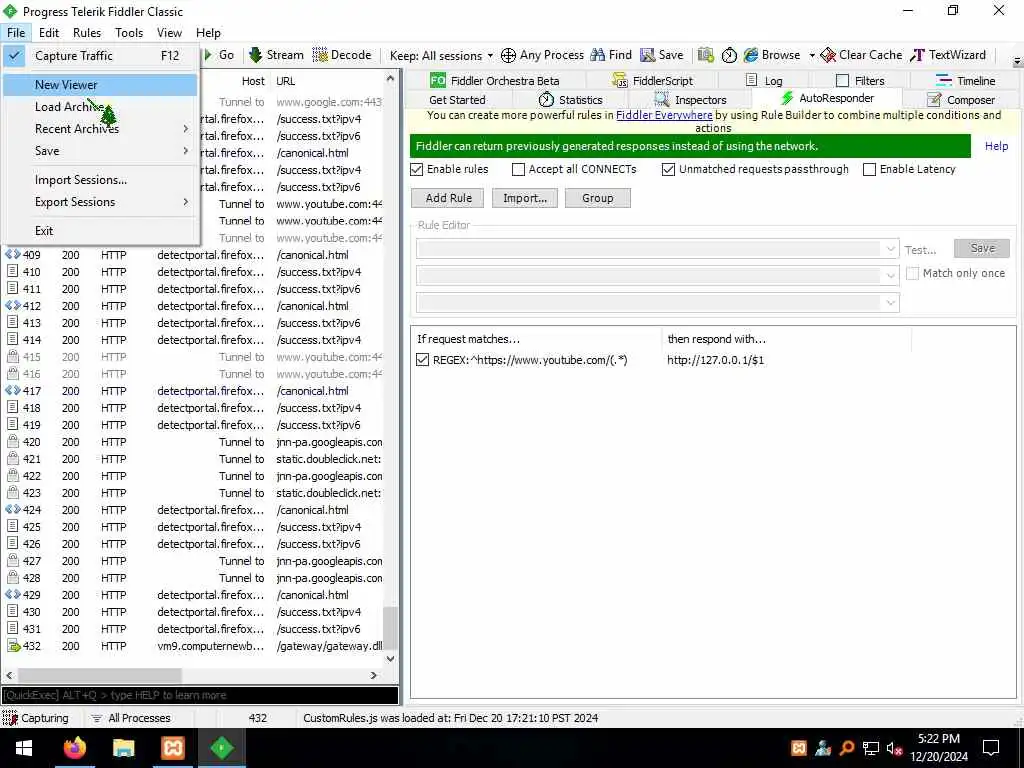1024x768 pixels.
Task: Open XAMPP from the taskbar
Action: (x=173, y=748)
